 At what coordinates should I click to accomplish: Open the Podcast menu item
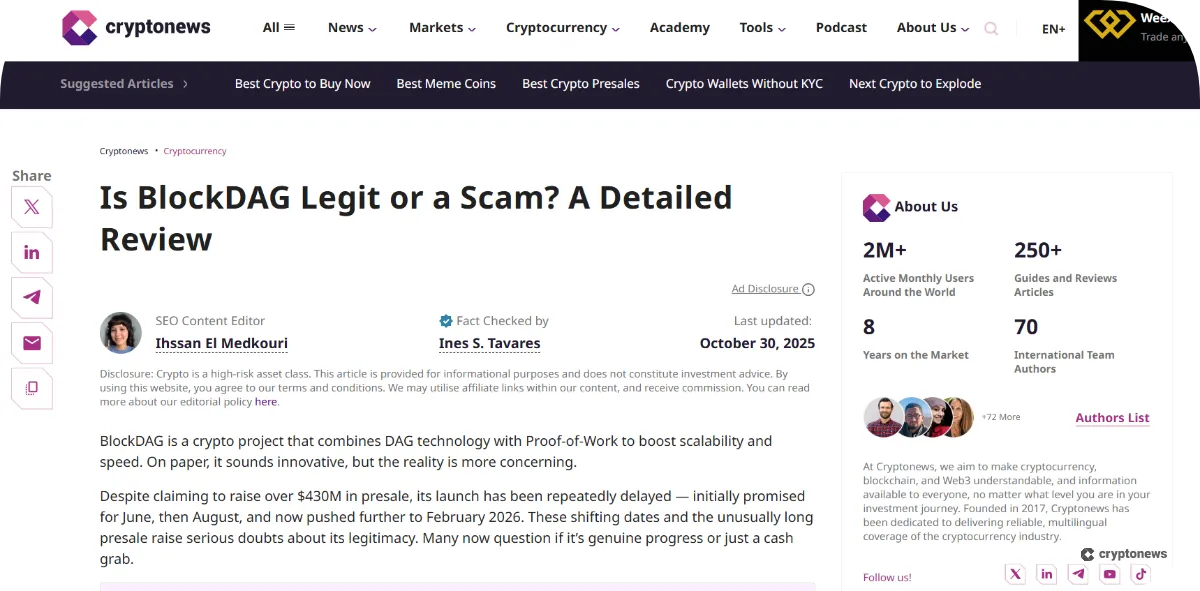841,28
